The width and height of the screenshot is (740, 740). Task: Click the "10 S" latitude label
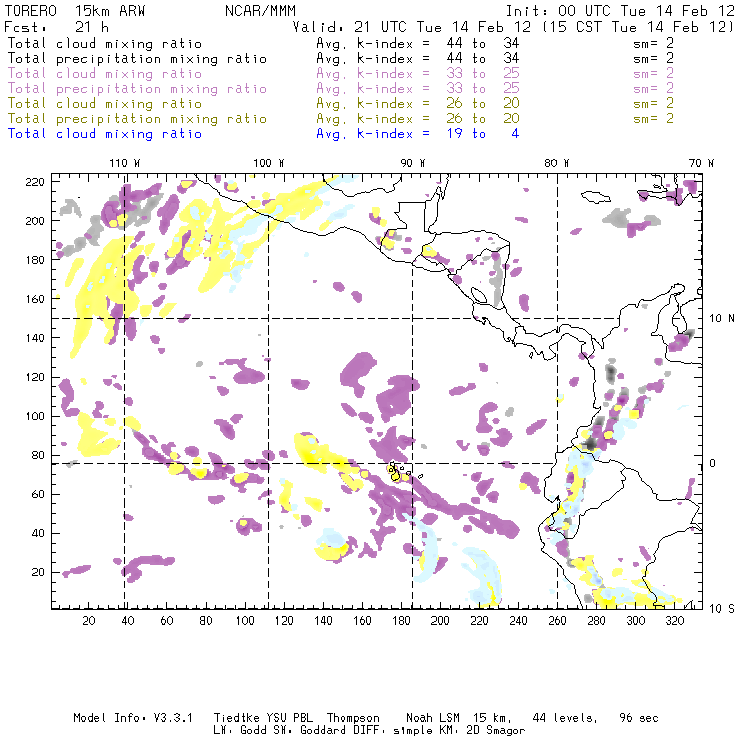pyautogui.click(x=722, y=609)
